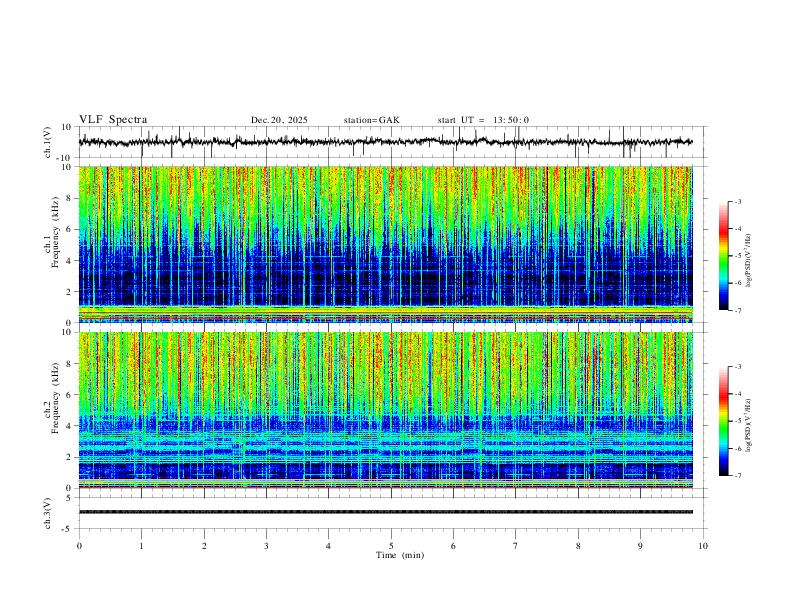Click the 'start UT = 13:50:0' text
This screenshot has height=612, width=792.
coord(483,120)
